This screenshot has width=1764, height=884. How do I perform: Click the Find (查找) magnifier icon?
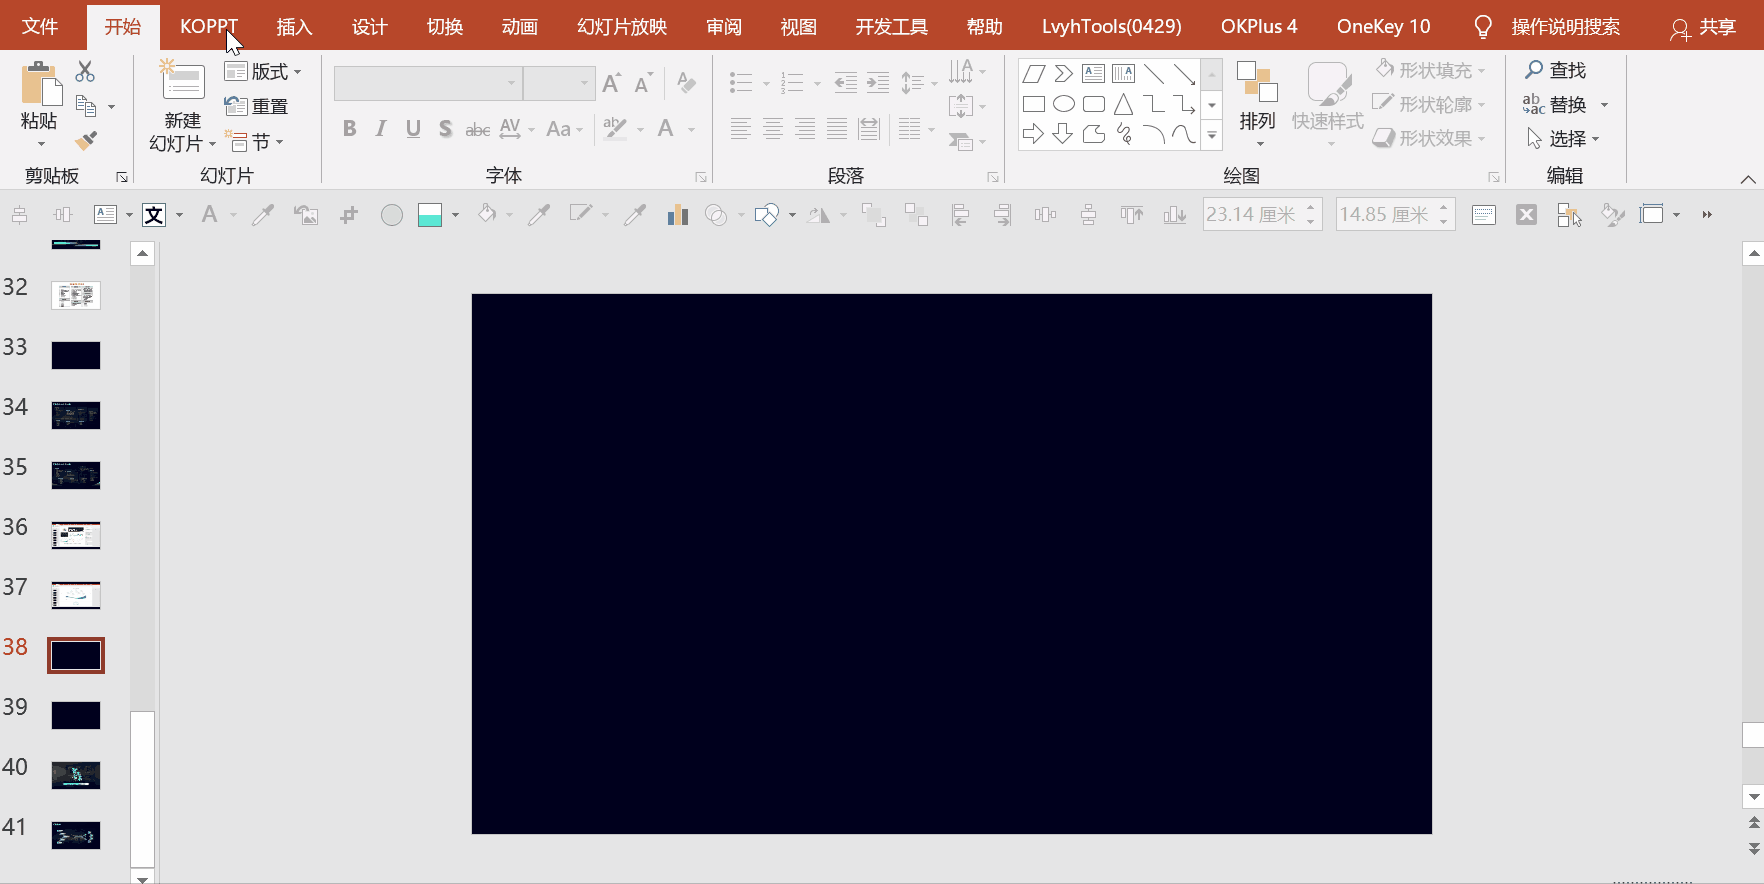point(1534,70)
